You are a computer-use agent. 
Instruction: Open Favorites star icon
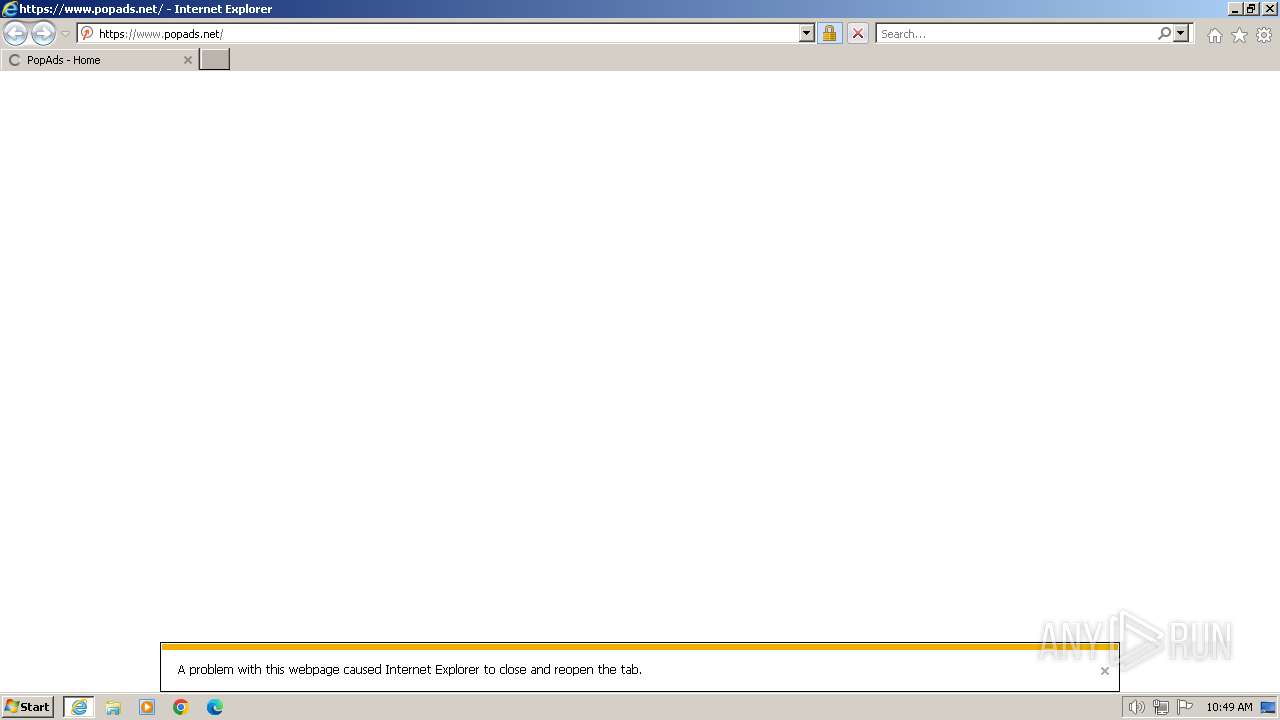tap(1239, 35)
